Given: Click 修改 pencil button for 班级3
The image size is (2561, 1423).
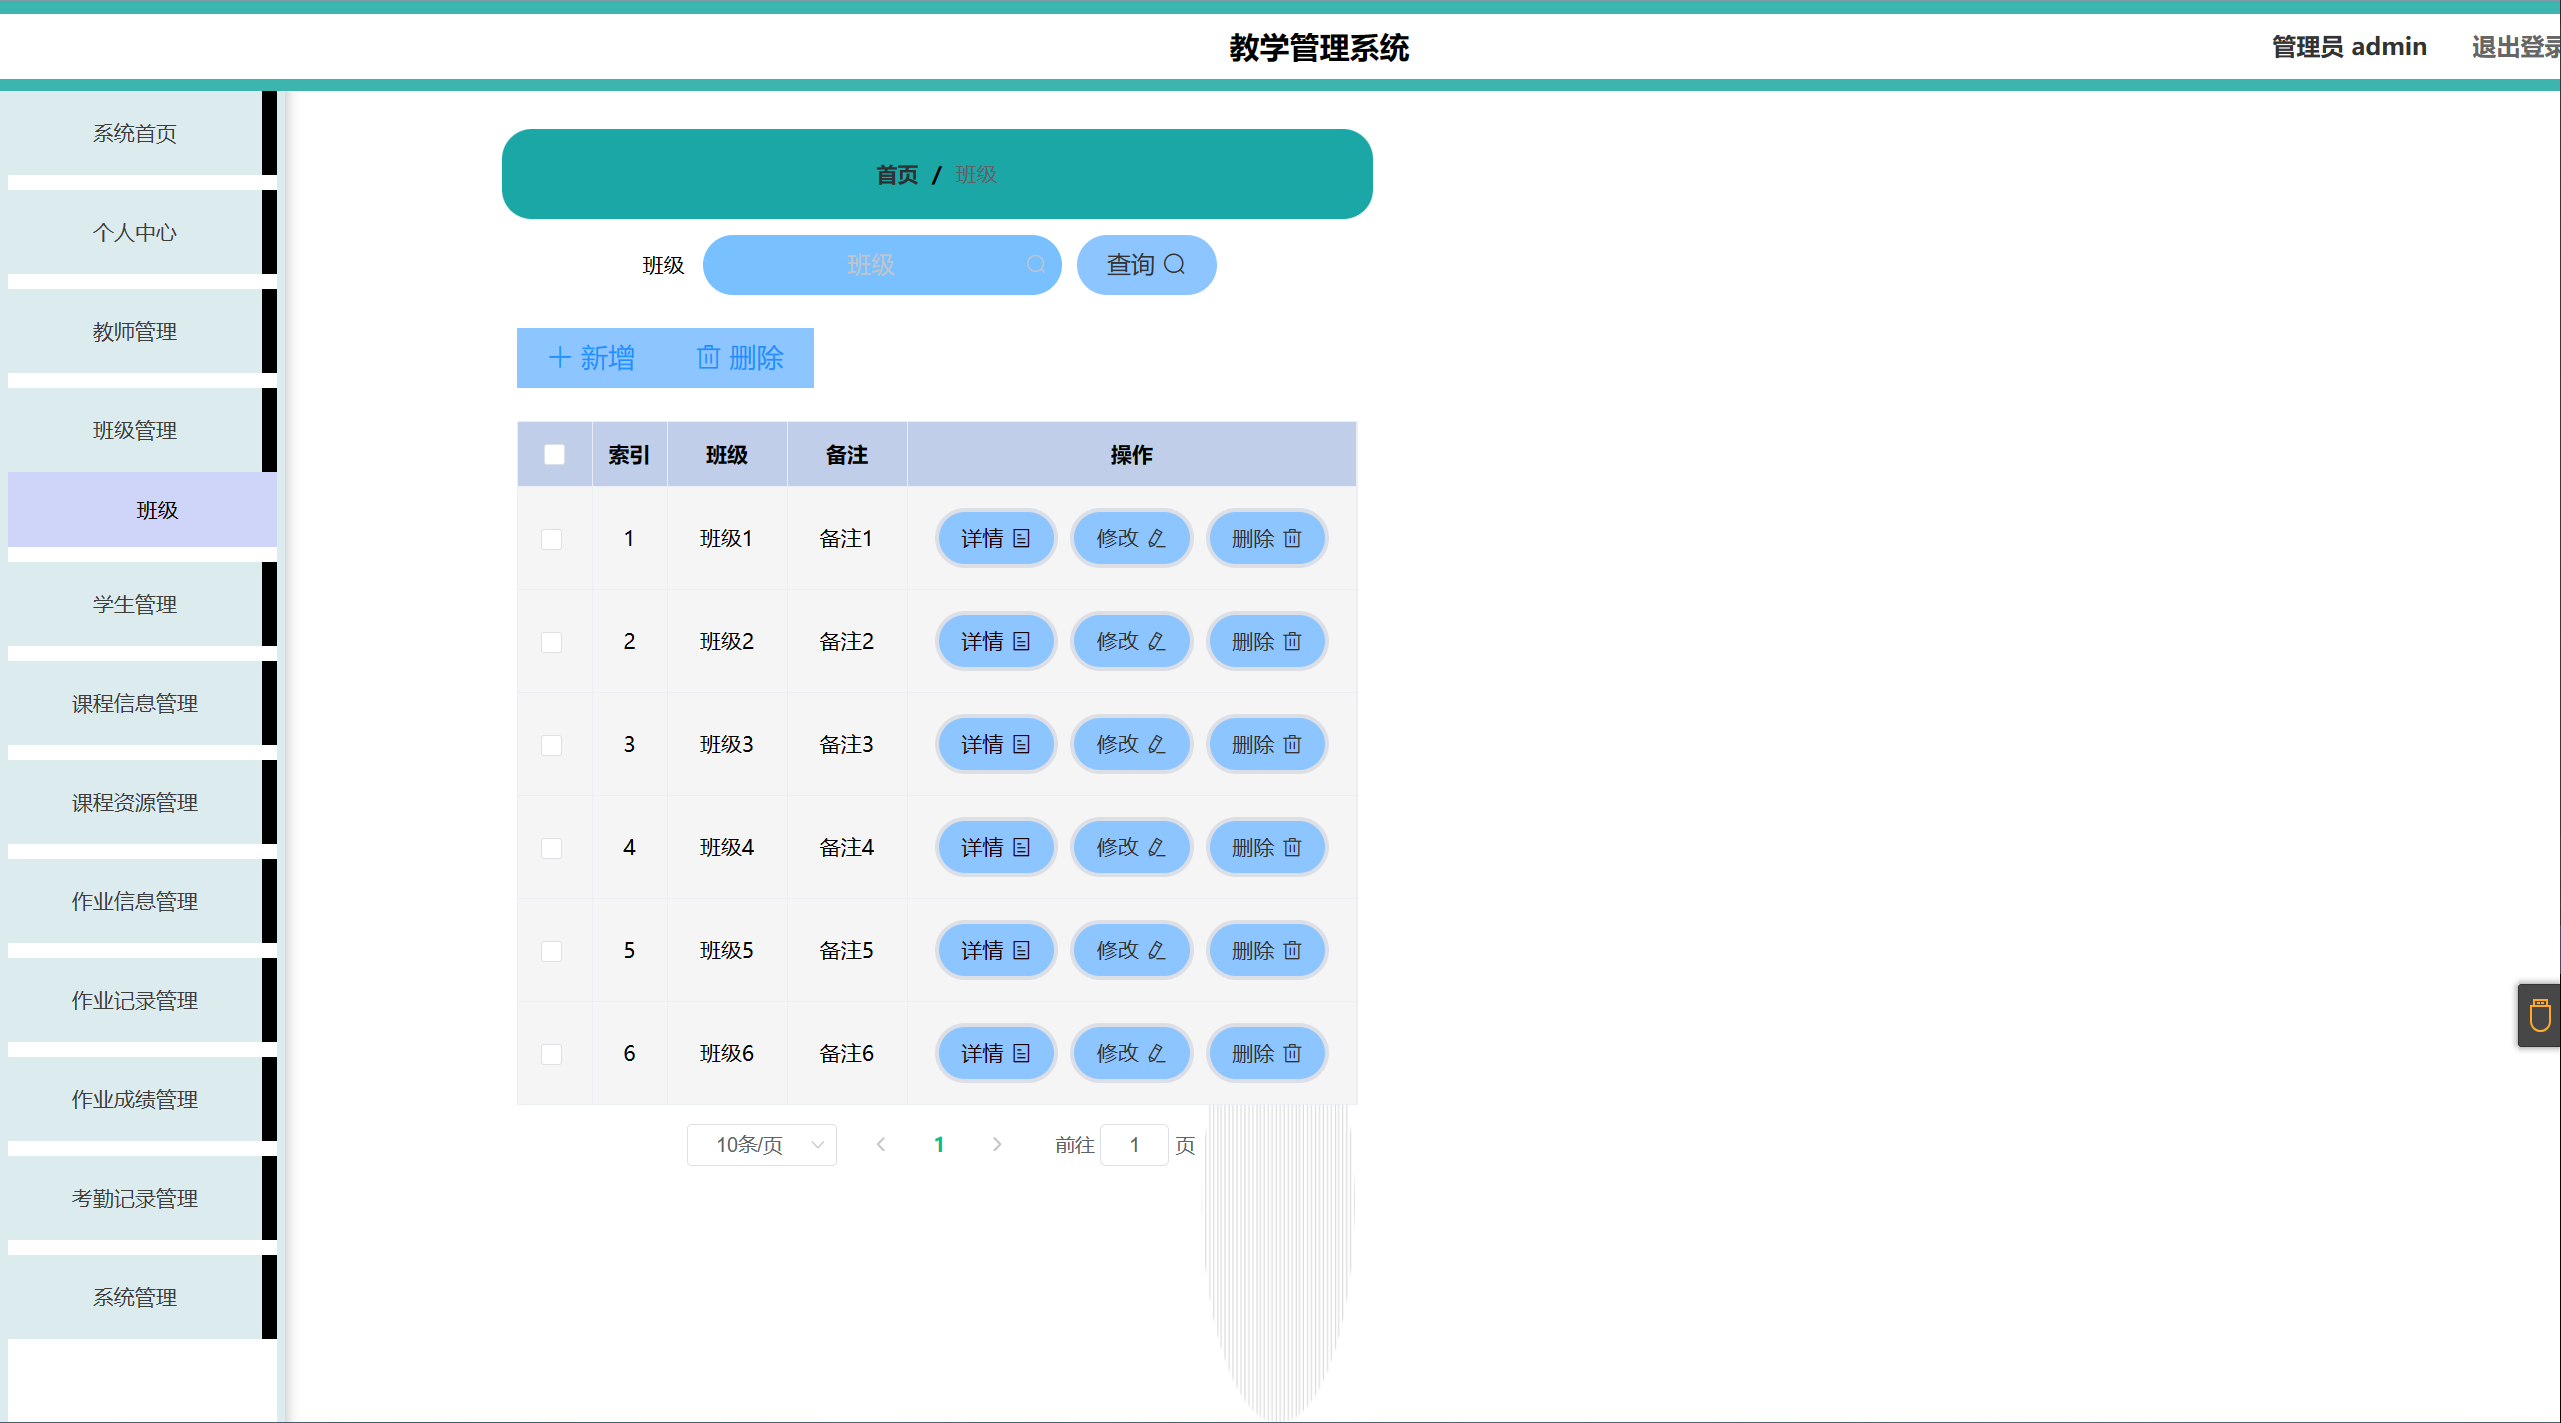Looking at the screenshot, I should [x=1131, y=745].
